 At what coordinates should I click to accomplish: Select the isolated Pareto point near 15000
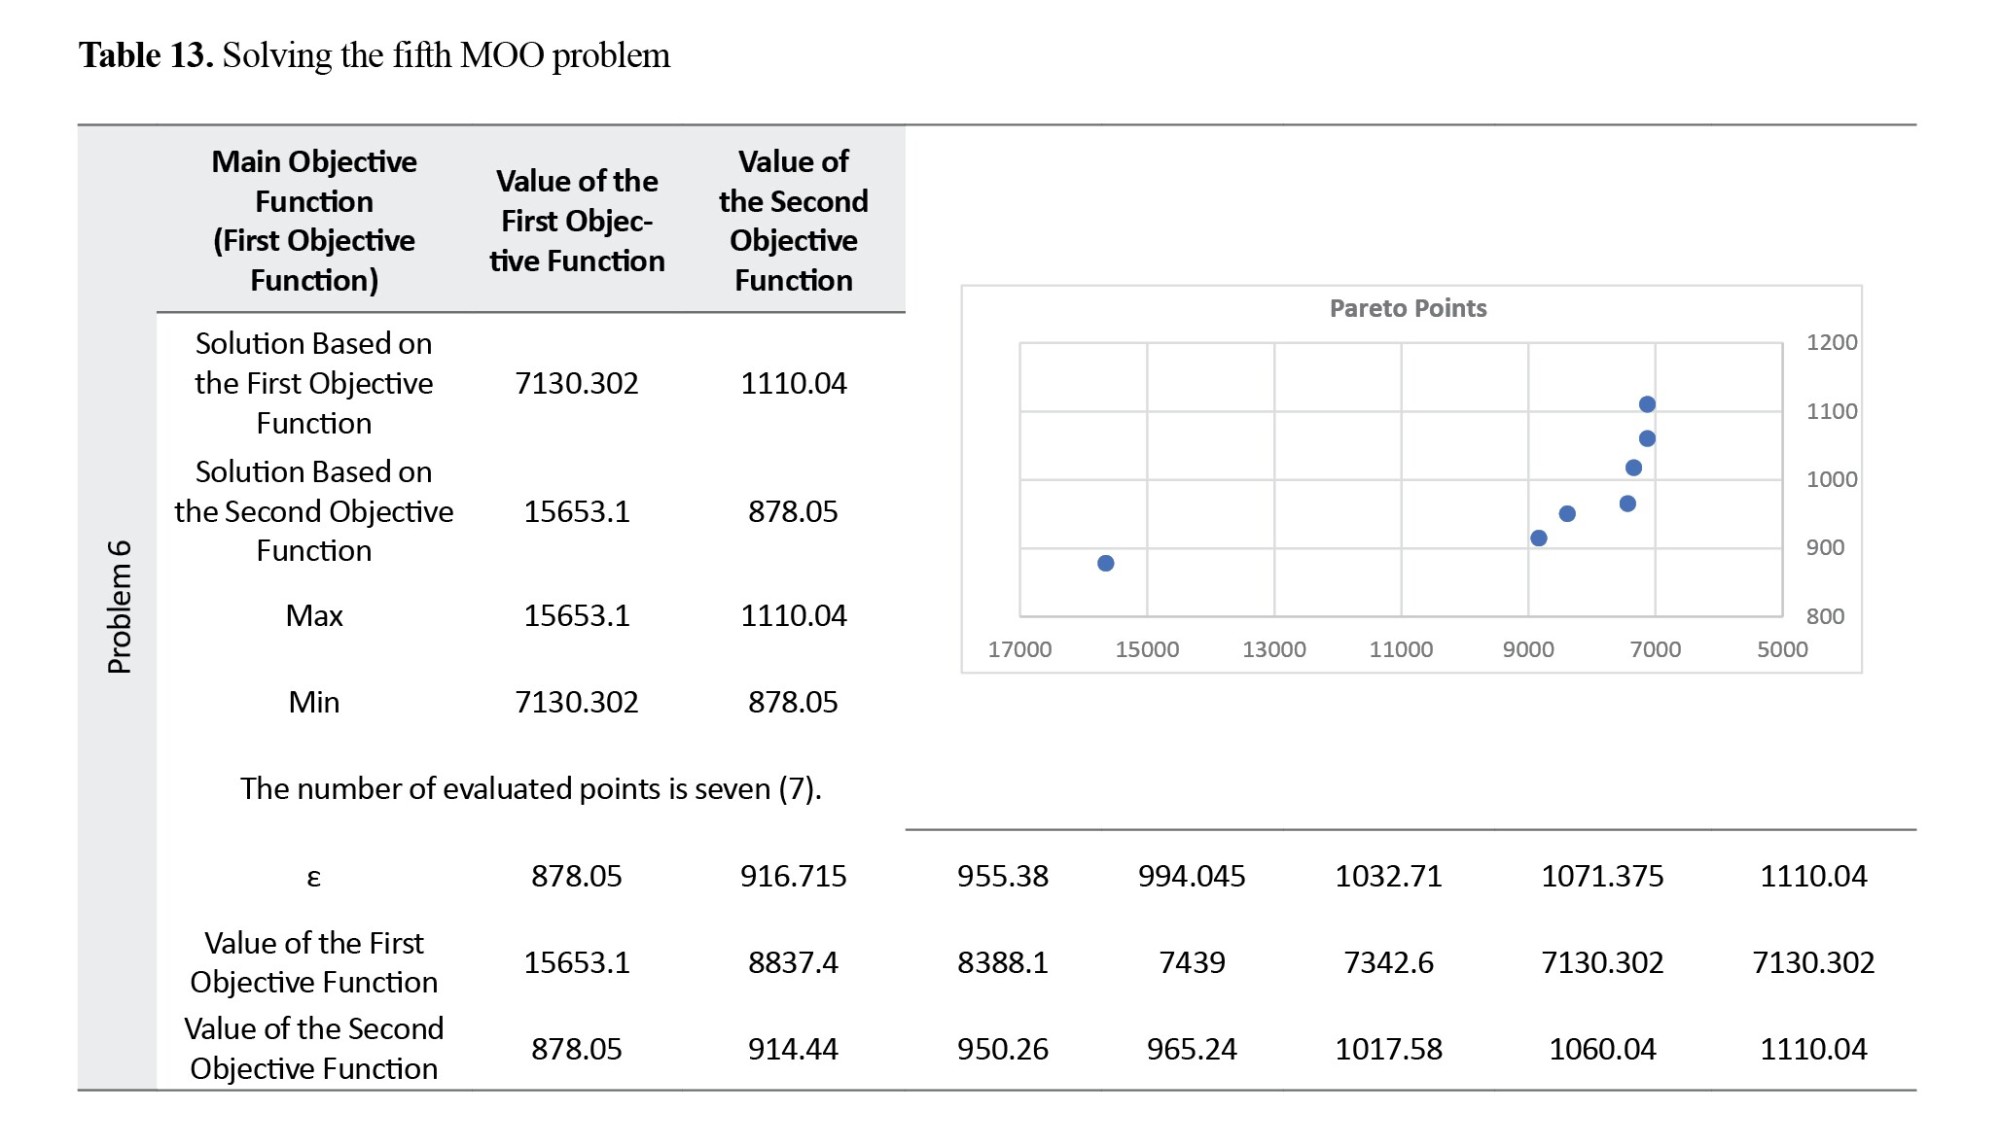point(1106,563)
